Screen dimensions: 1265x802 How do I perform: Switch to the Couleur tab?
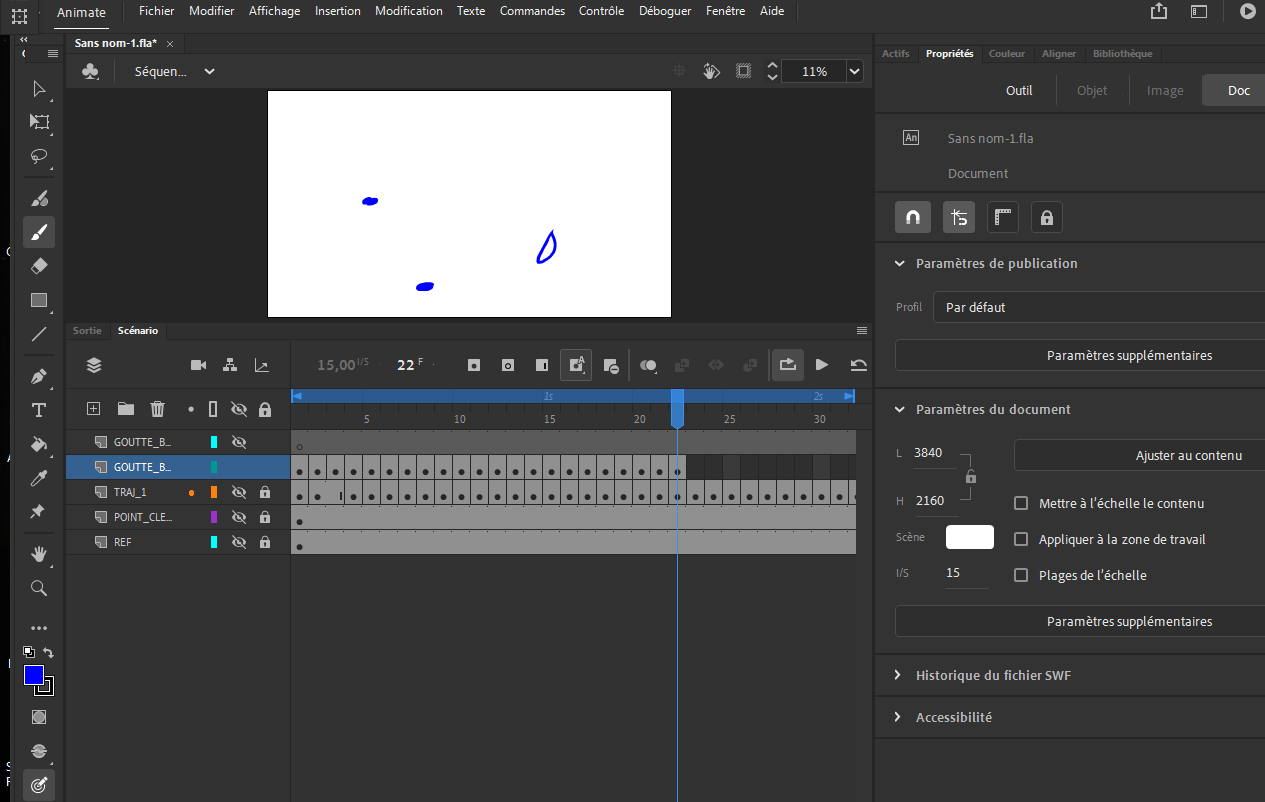1007,54
